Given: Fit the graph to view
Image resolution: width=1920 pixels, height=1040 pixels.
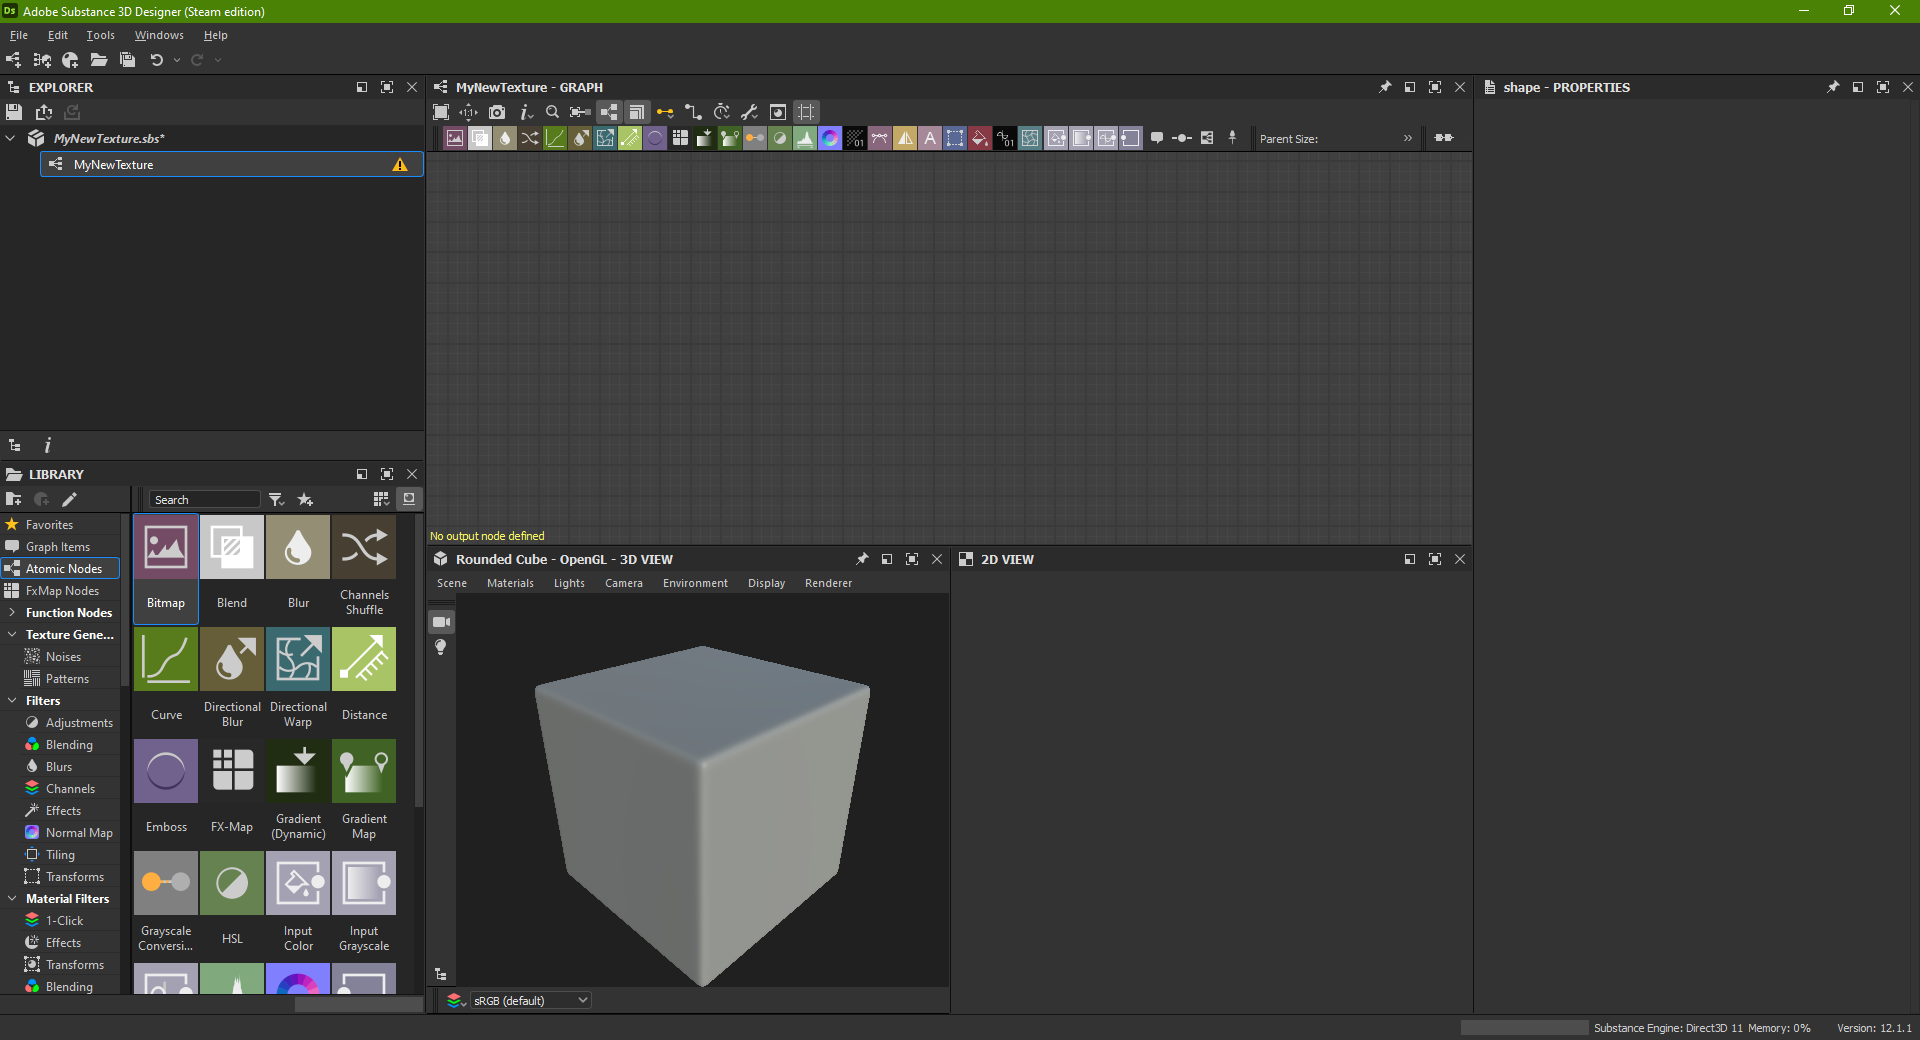Looking at the screenshot, I should (441, 112).
